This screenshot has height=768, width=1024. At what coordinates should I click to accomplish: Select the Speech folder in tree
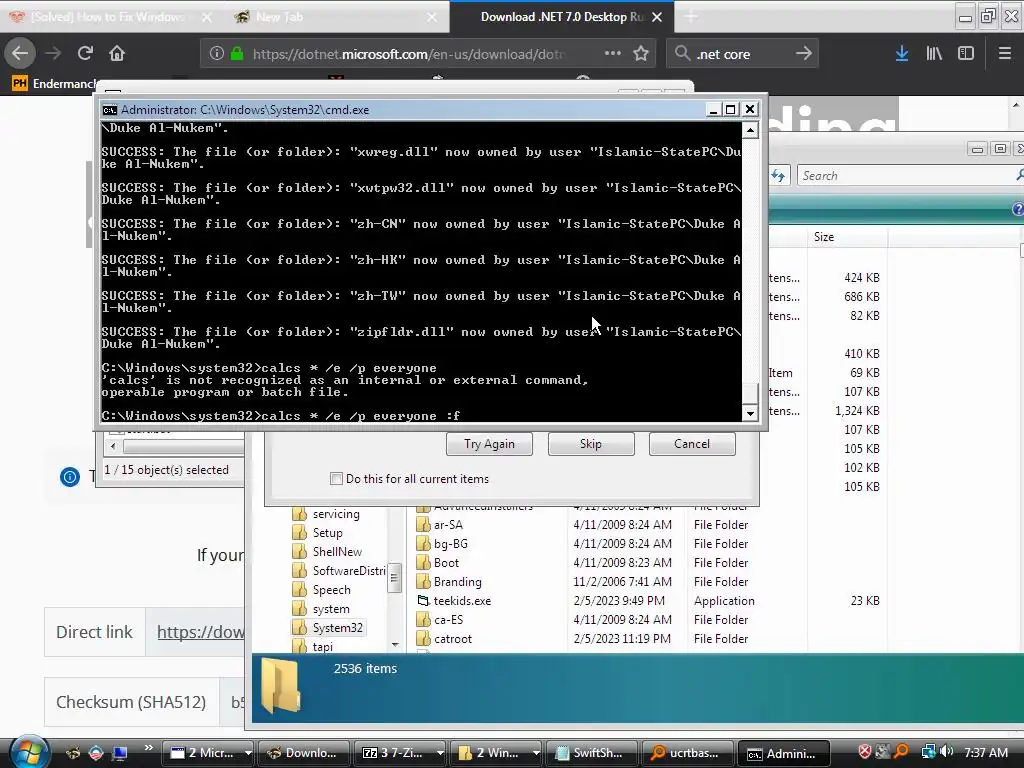[x=331, y=590]
